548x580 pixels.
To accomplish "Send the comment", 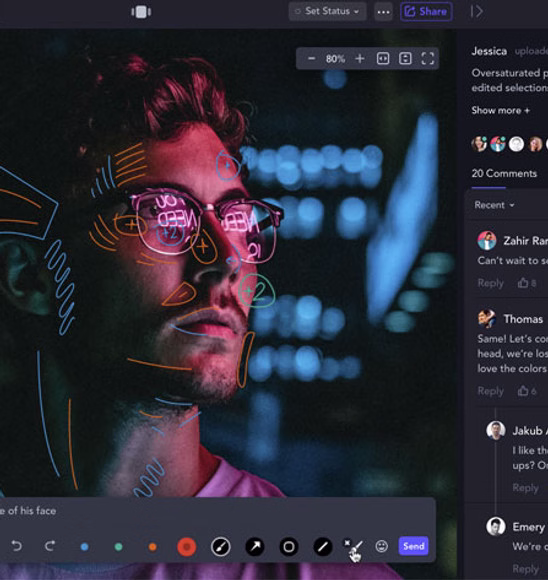I will (x=414, y=546).
